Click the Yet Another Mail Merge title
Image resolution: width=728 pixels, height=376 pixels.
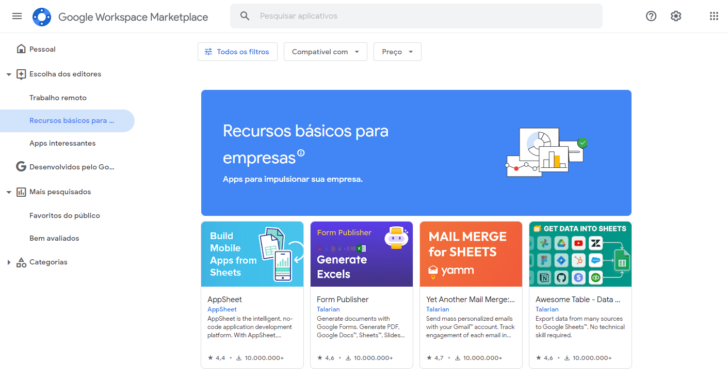[x=470, y=299]
